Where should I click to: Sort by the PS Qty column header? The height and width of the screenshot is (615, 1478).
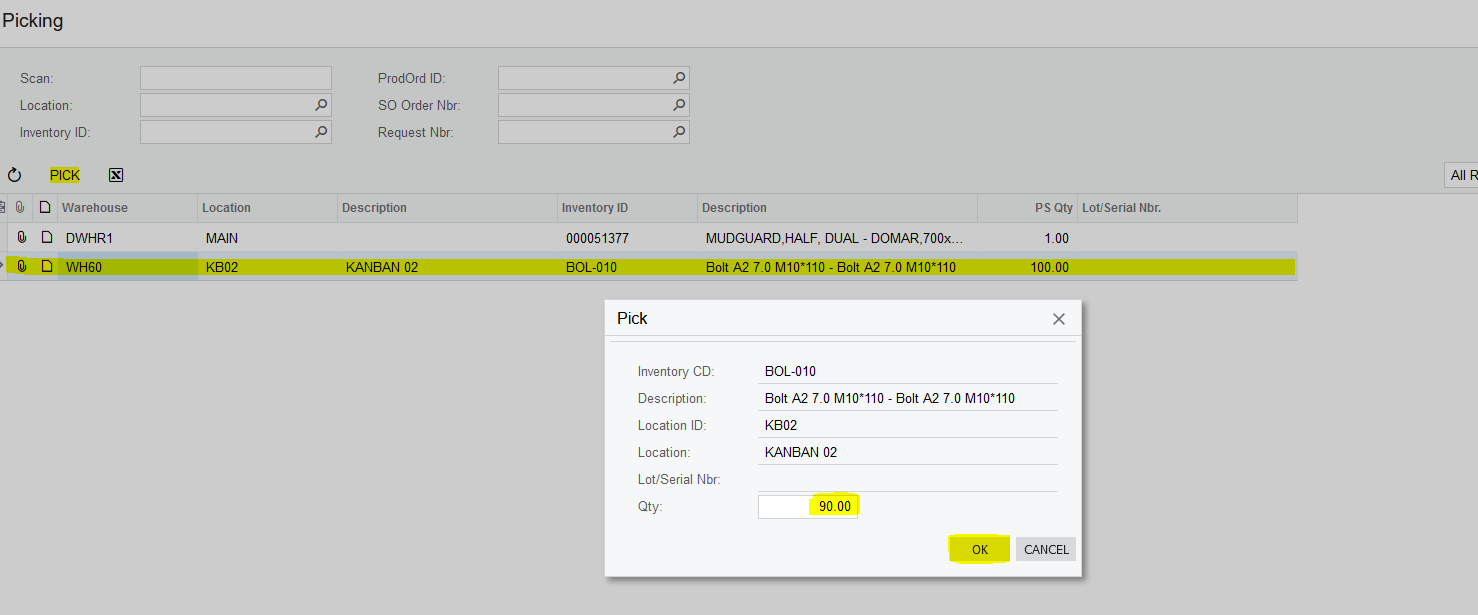[x=1053, y=208]
